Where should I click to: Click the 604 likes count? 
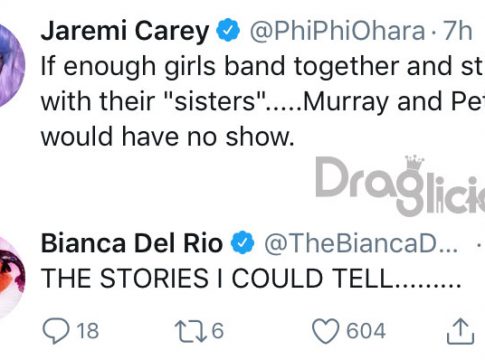[x=366, y=331]
